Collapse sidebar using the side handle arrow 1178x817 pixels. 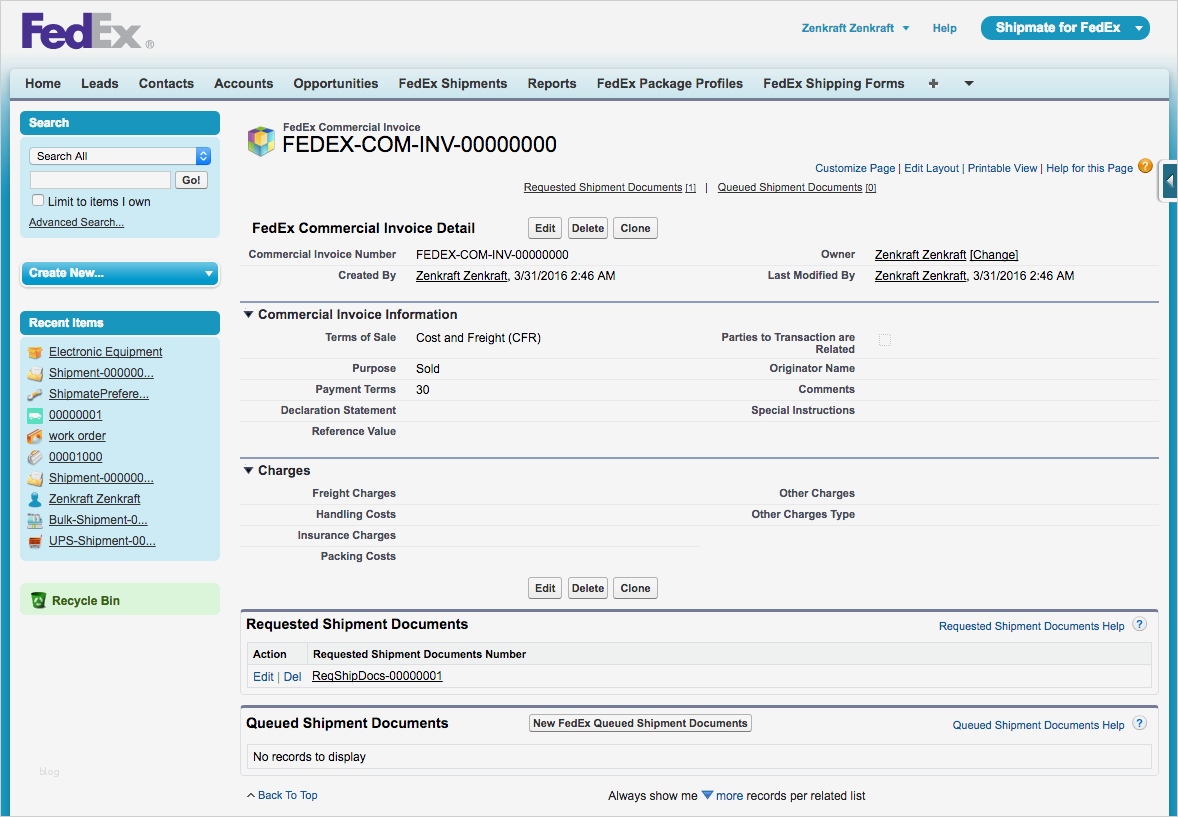1169,181
